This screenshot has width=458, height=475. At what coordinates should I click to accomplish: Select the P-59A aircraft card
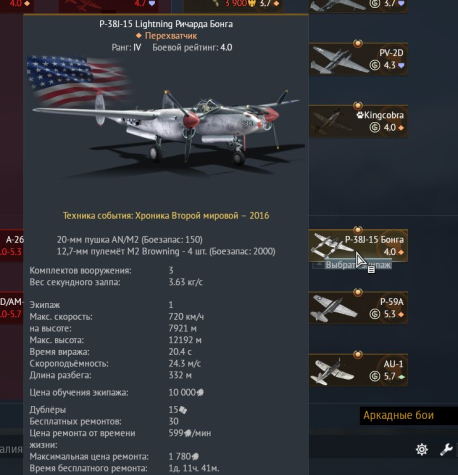(x=358, y=308)
